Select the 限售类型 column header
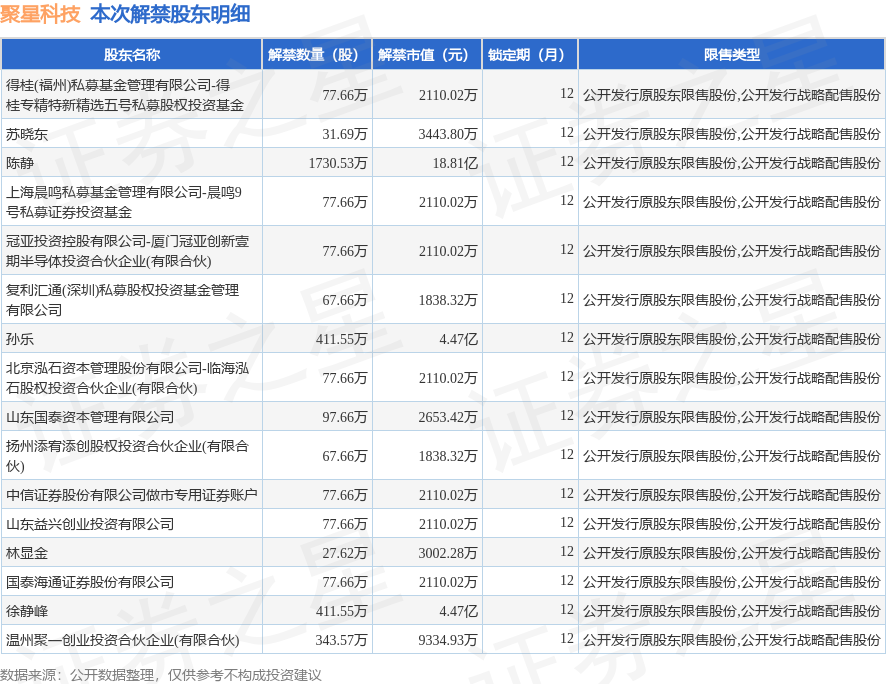Screen dimensions: 886x684 [x=732, y=55]
